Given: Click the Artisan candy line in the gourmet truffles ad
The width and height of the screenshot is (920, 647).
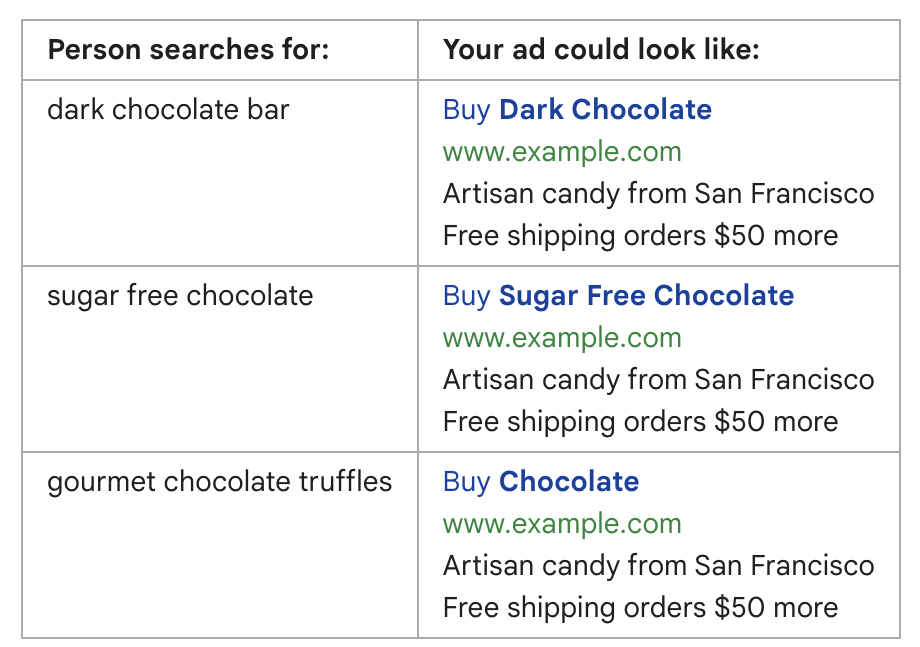Looking at the screenshot, I should tap(658, 565).
